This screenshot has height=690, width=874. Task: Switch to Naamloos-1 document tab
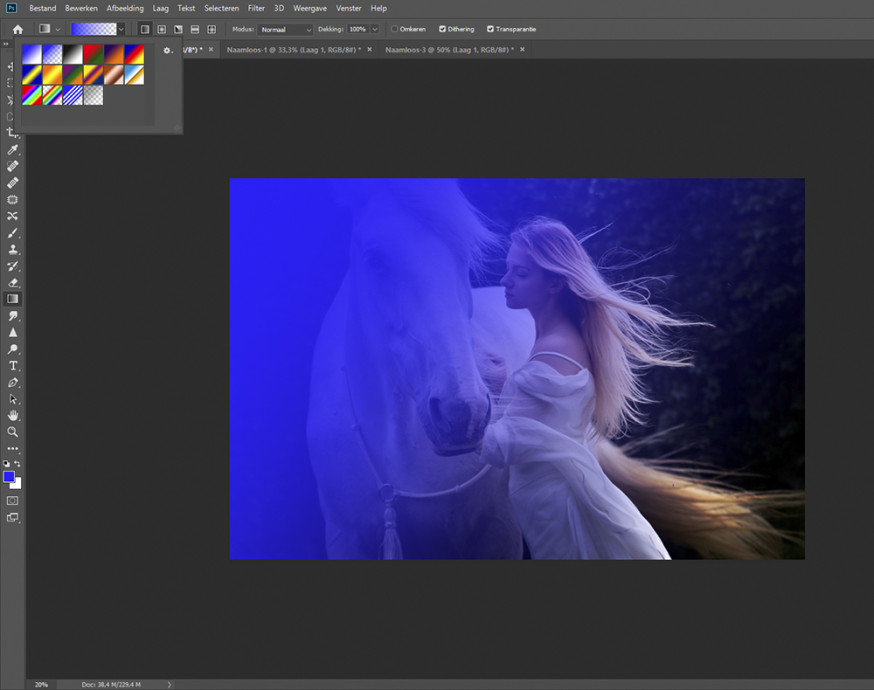pos(294,50)
